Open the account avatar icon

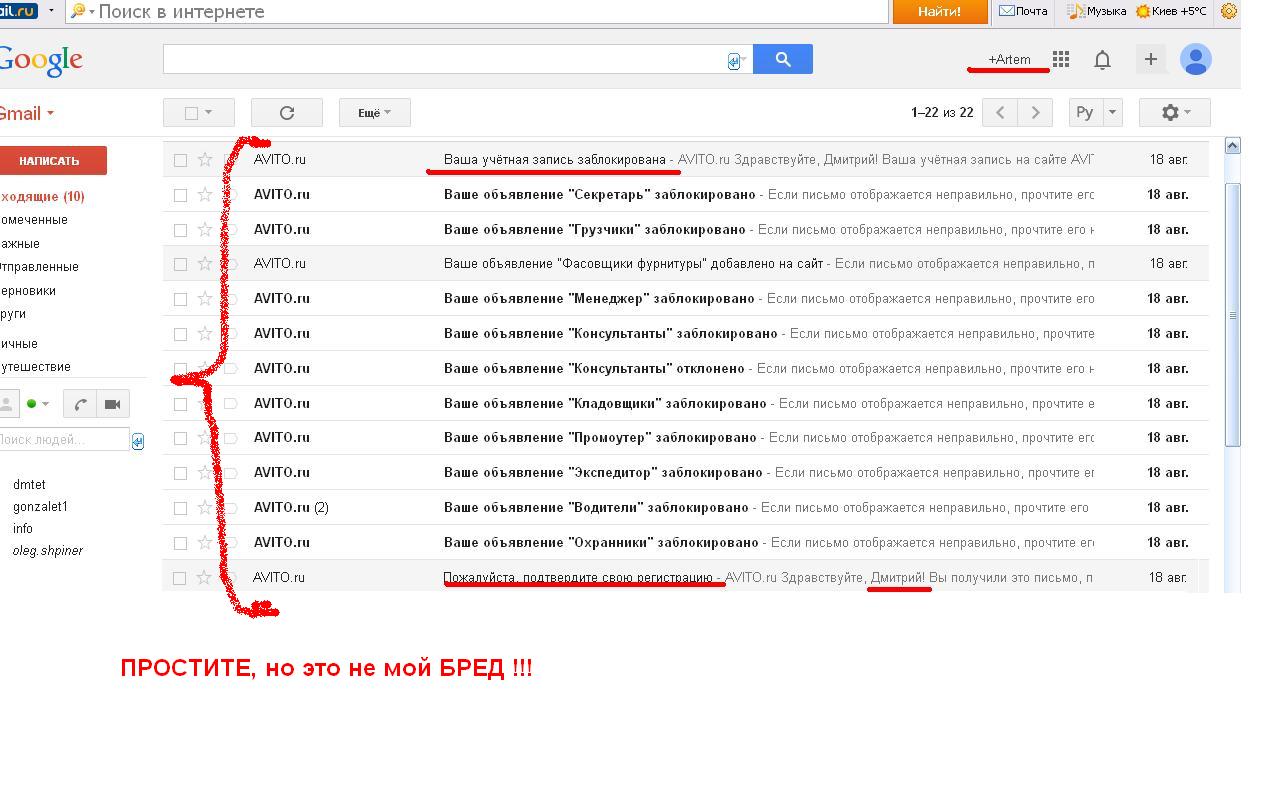pyautogui.click(x=1196, y=59)
